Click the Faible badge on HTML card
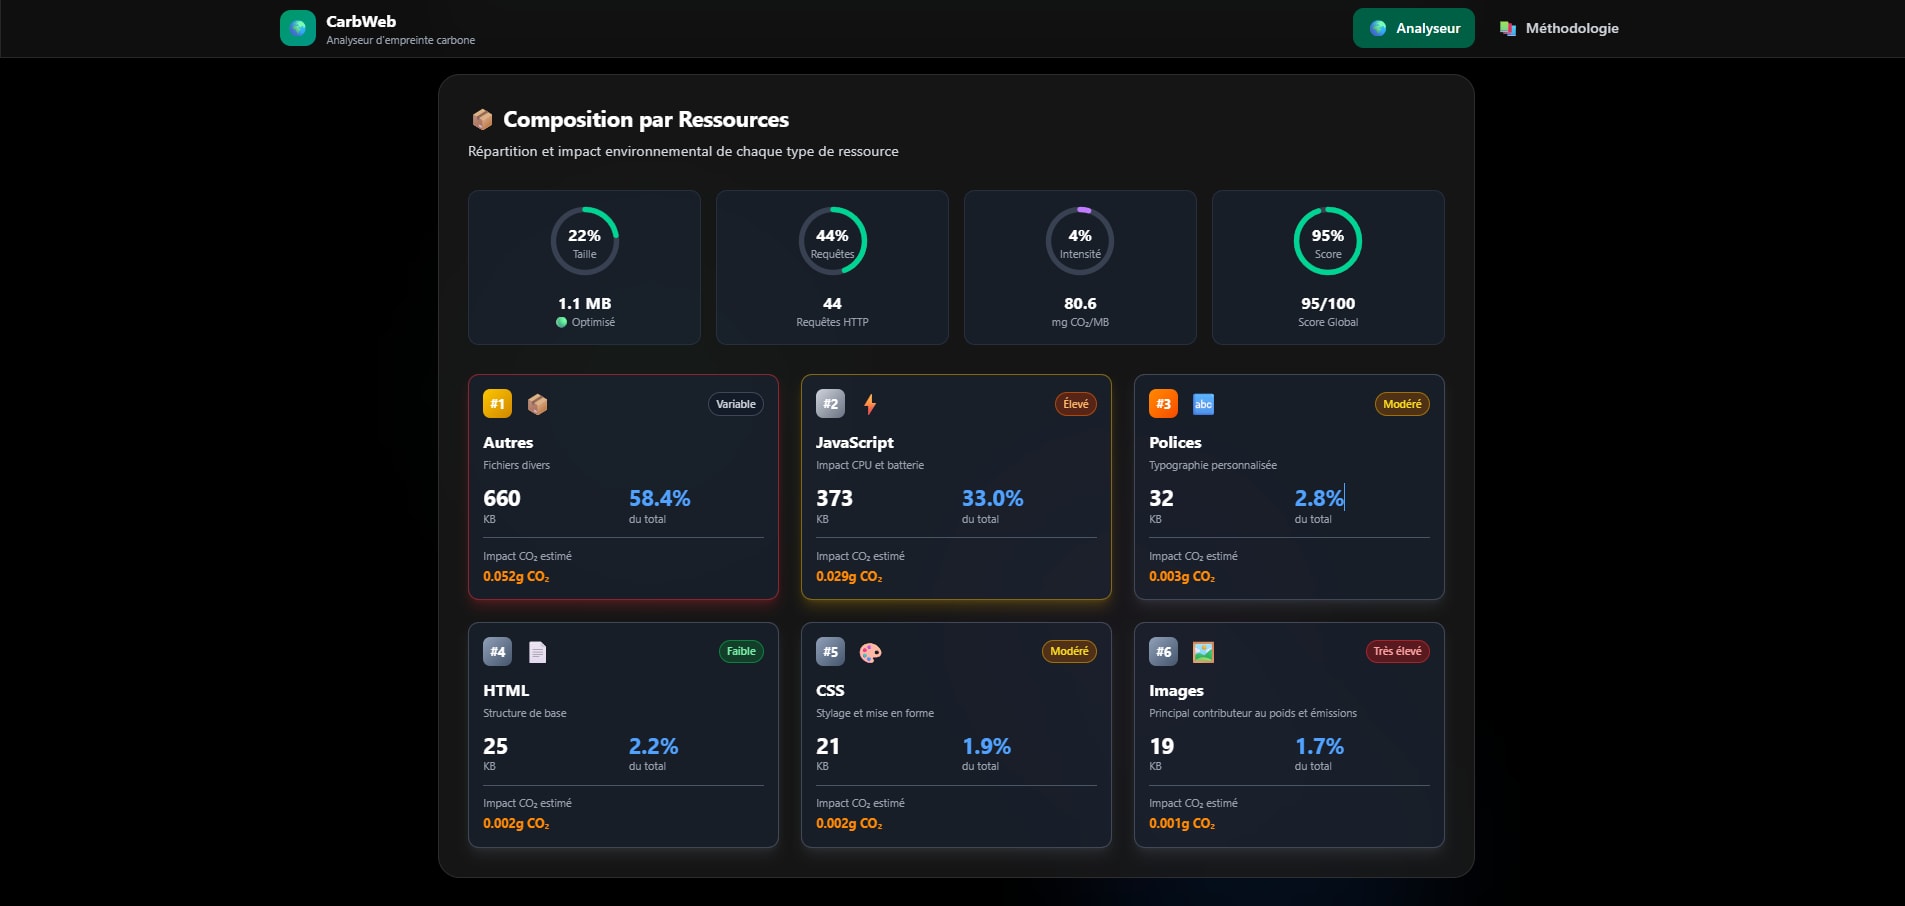 (741, 652)
